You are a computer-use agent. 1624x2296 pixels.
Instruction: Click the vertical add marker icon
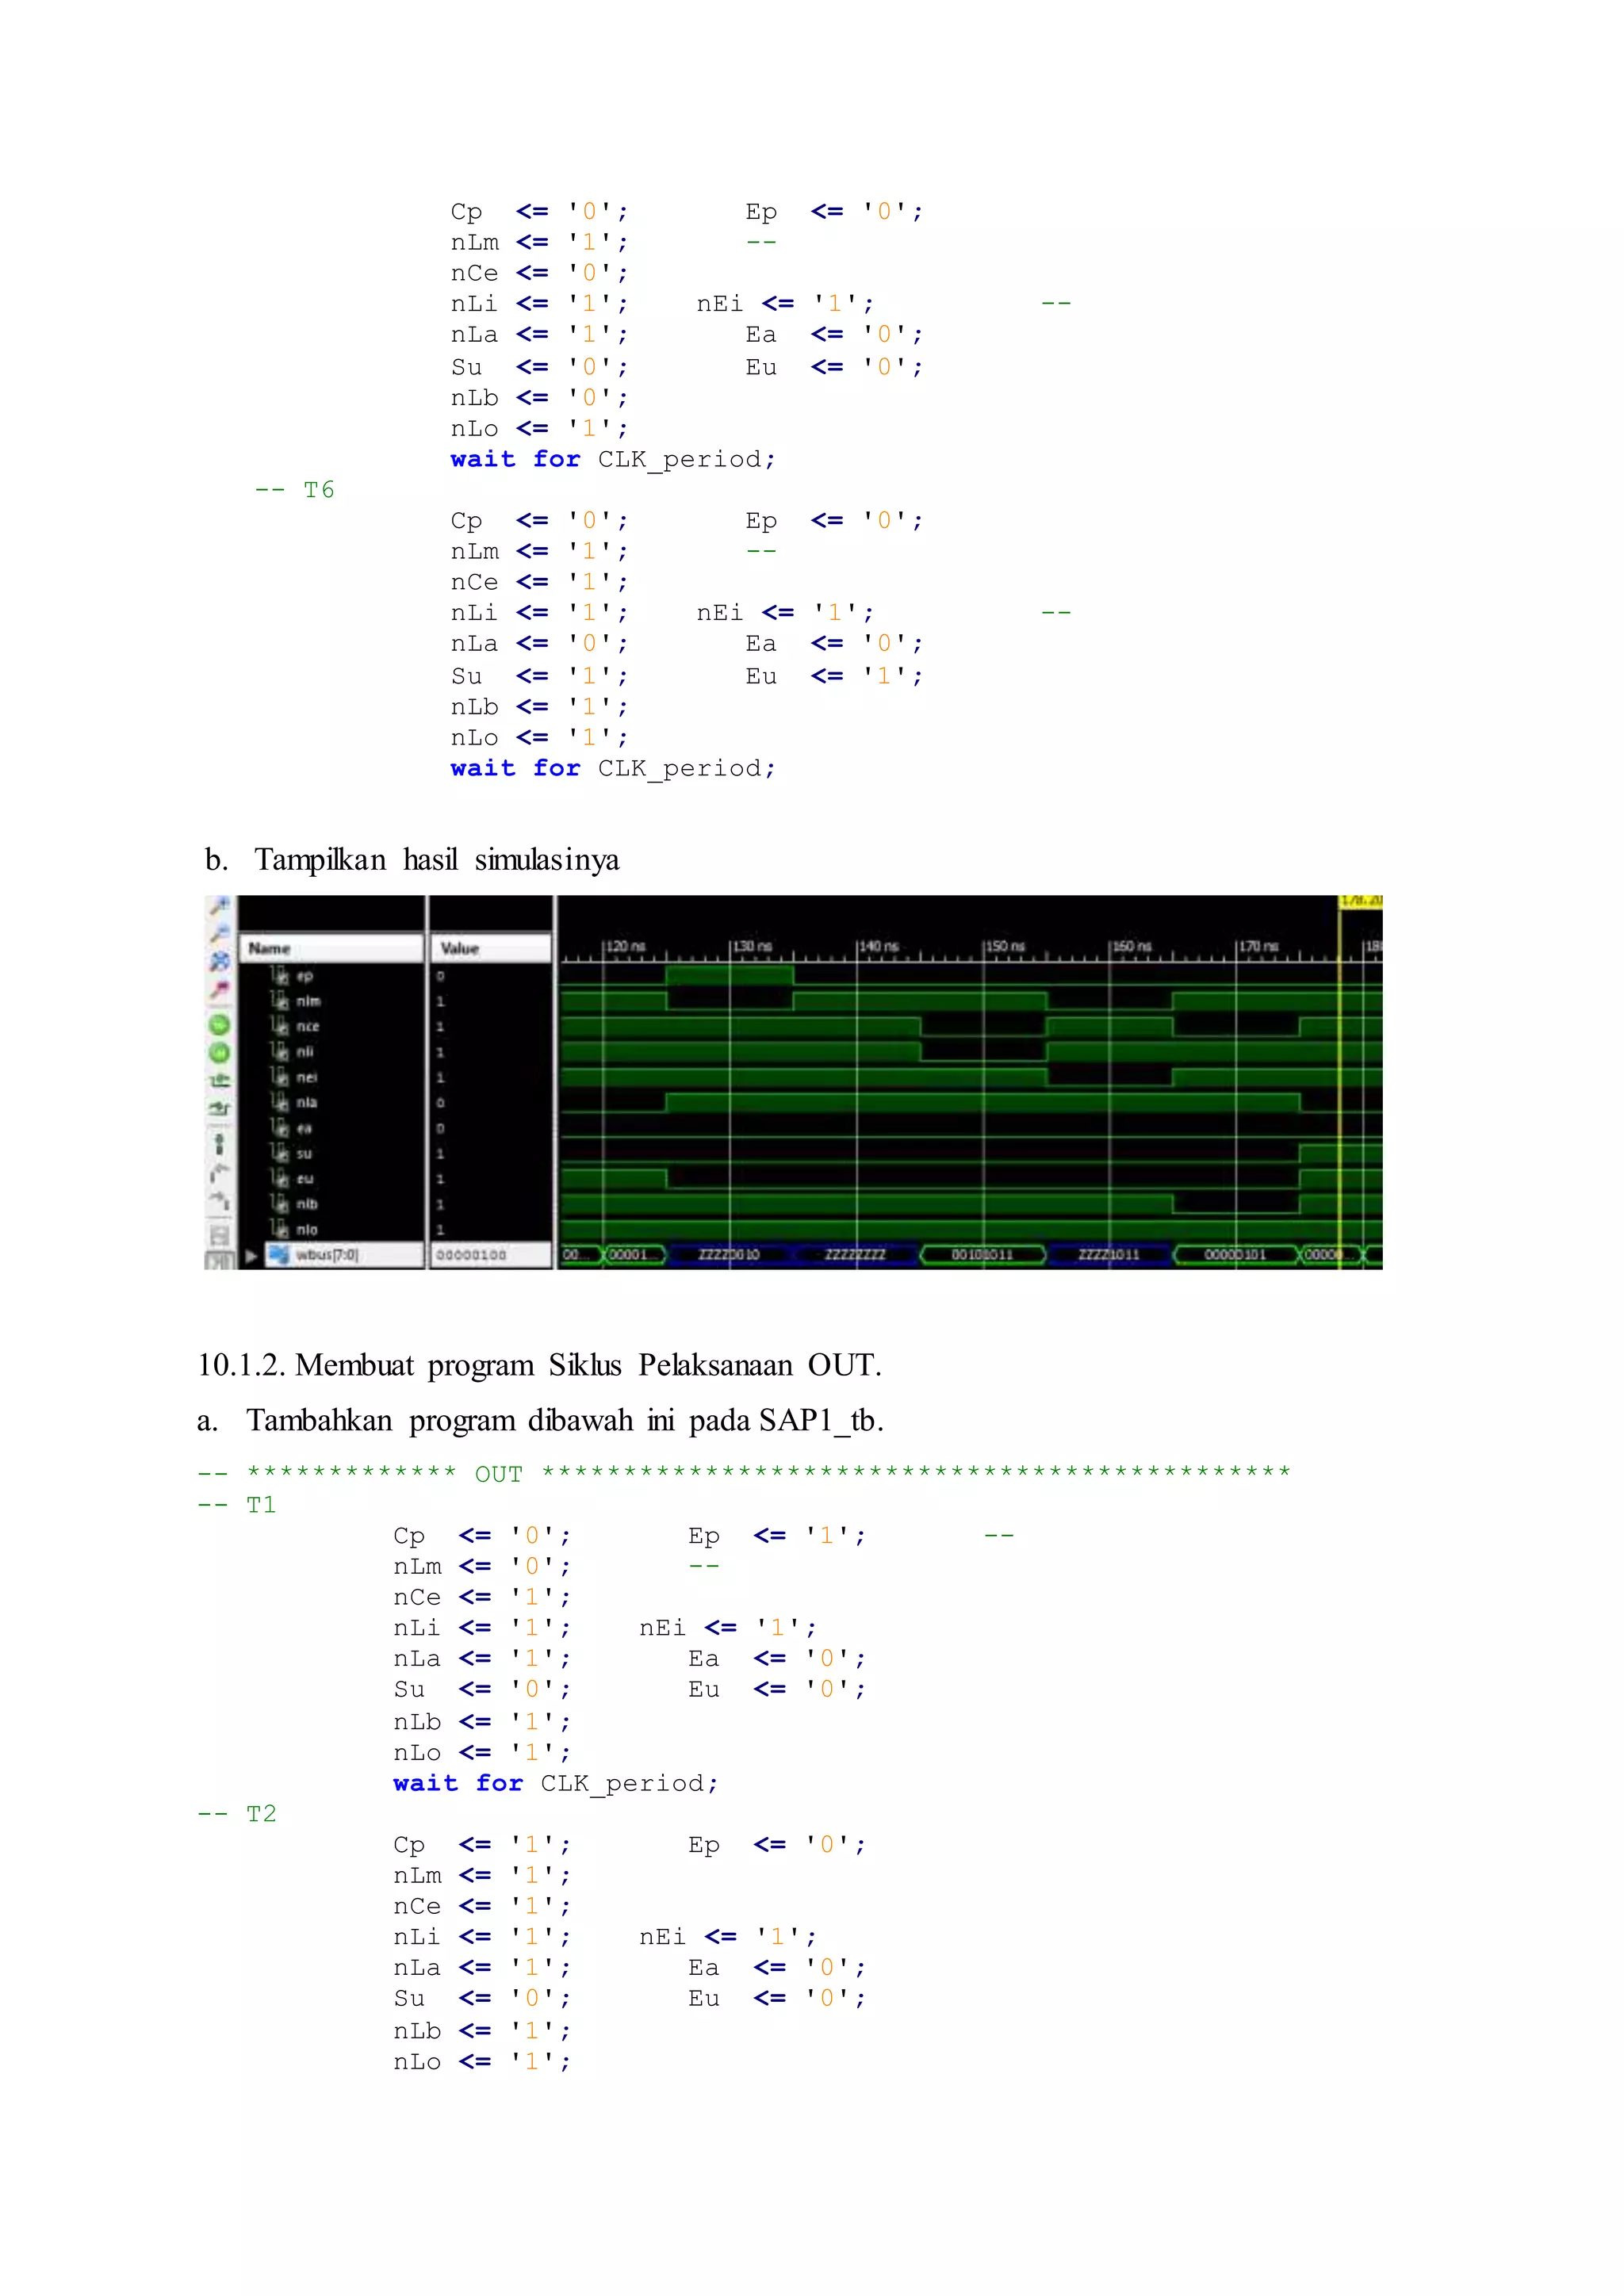(x=220, y=1143)
